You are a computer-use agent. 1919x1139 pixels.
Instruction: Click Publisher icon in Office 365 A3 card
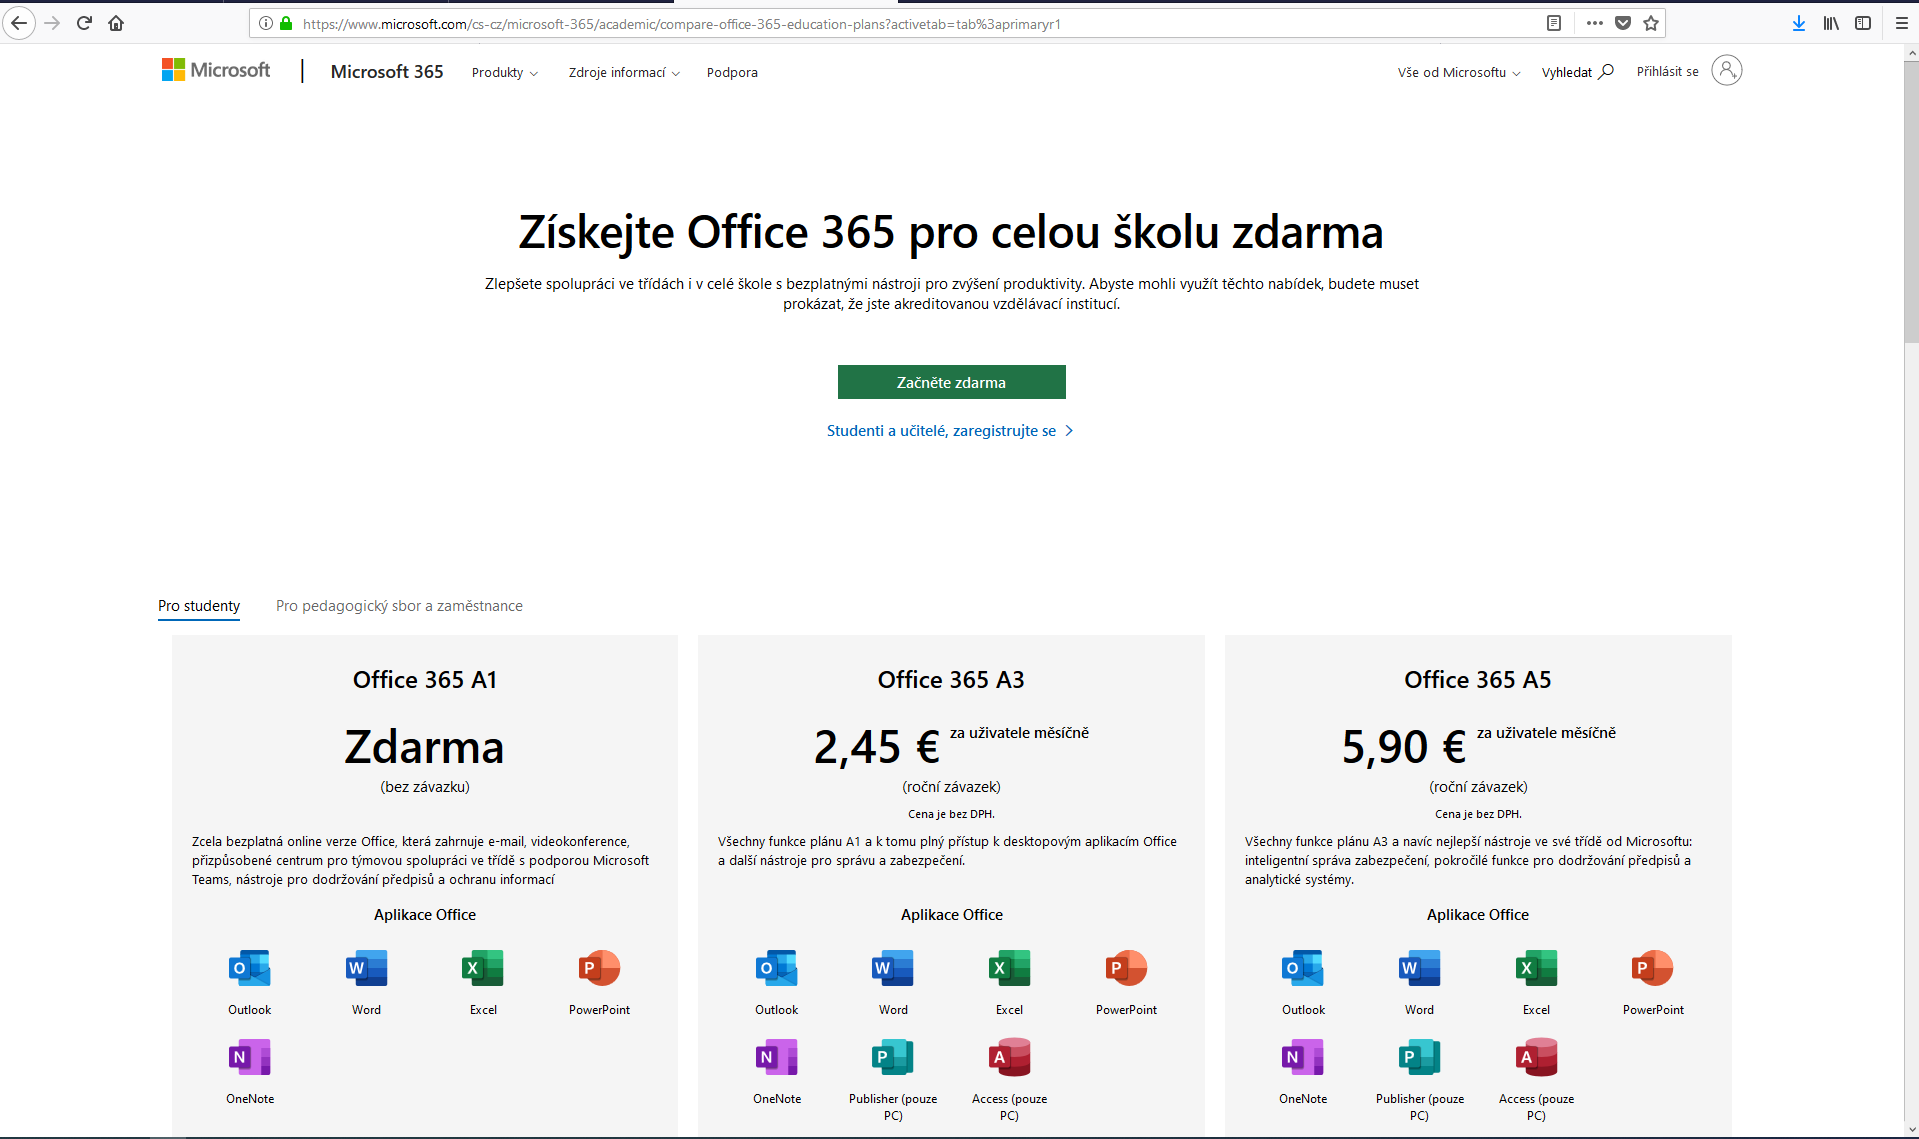pyautogui.click(x=893, y=1057)
